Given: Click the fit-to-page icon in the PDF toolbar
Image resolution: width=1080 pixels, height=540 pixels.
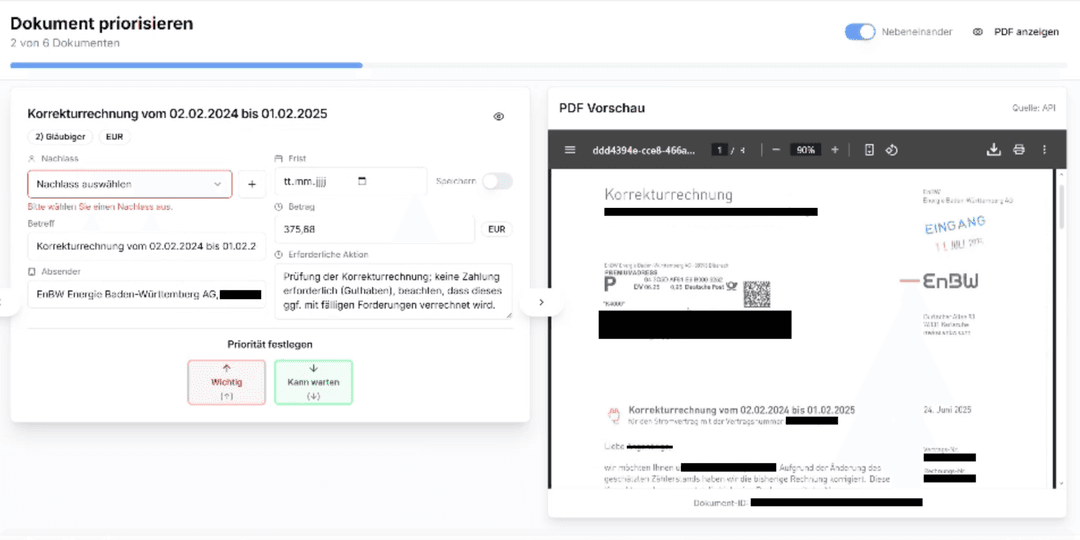Looking at the screenshot, I should (869, 150).
